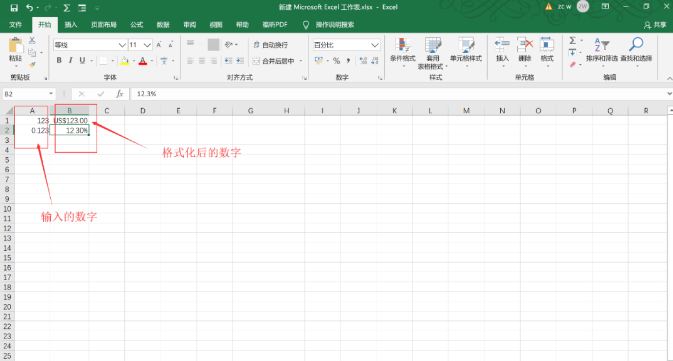This screenshot has width=673, height=361.
Task: Expand the Name Box B2 dropdown
Action: tap(51, 94)
